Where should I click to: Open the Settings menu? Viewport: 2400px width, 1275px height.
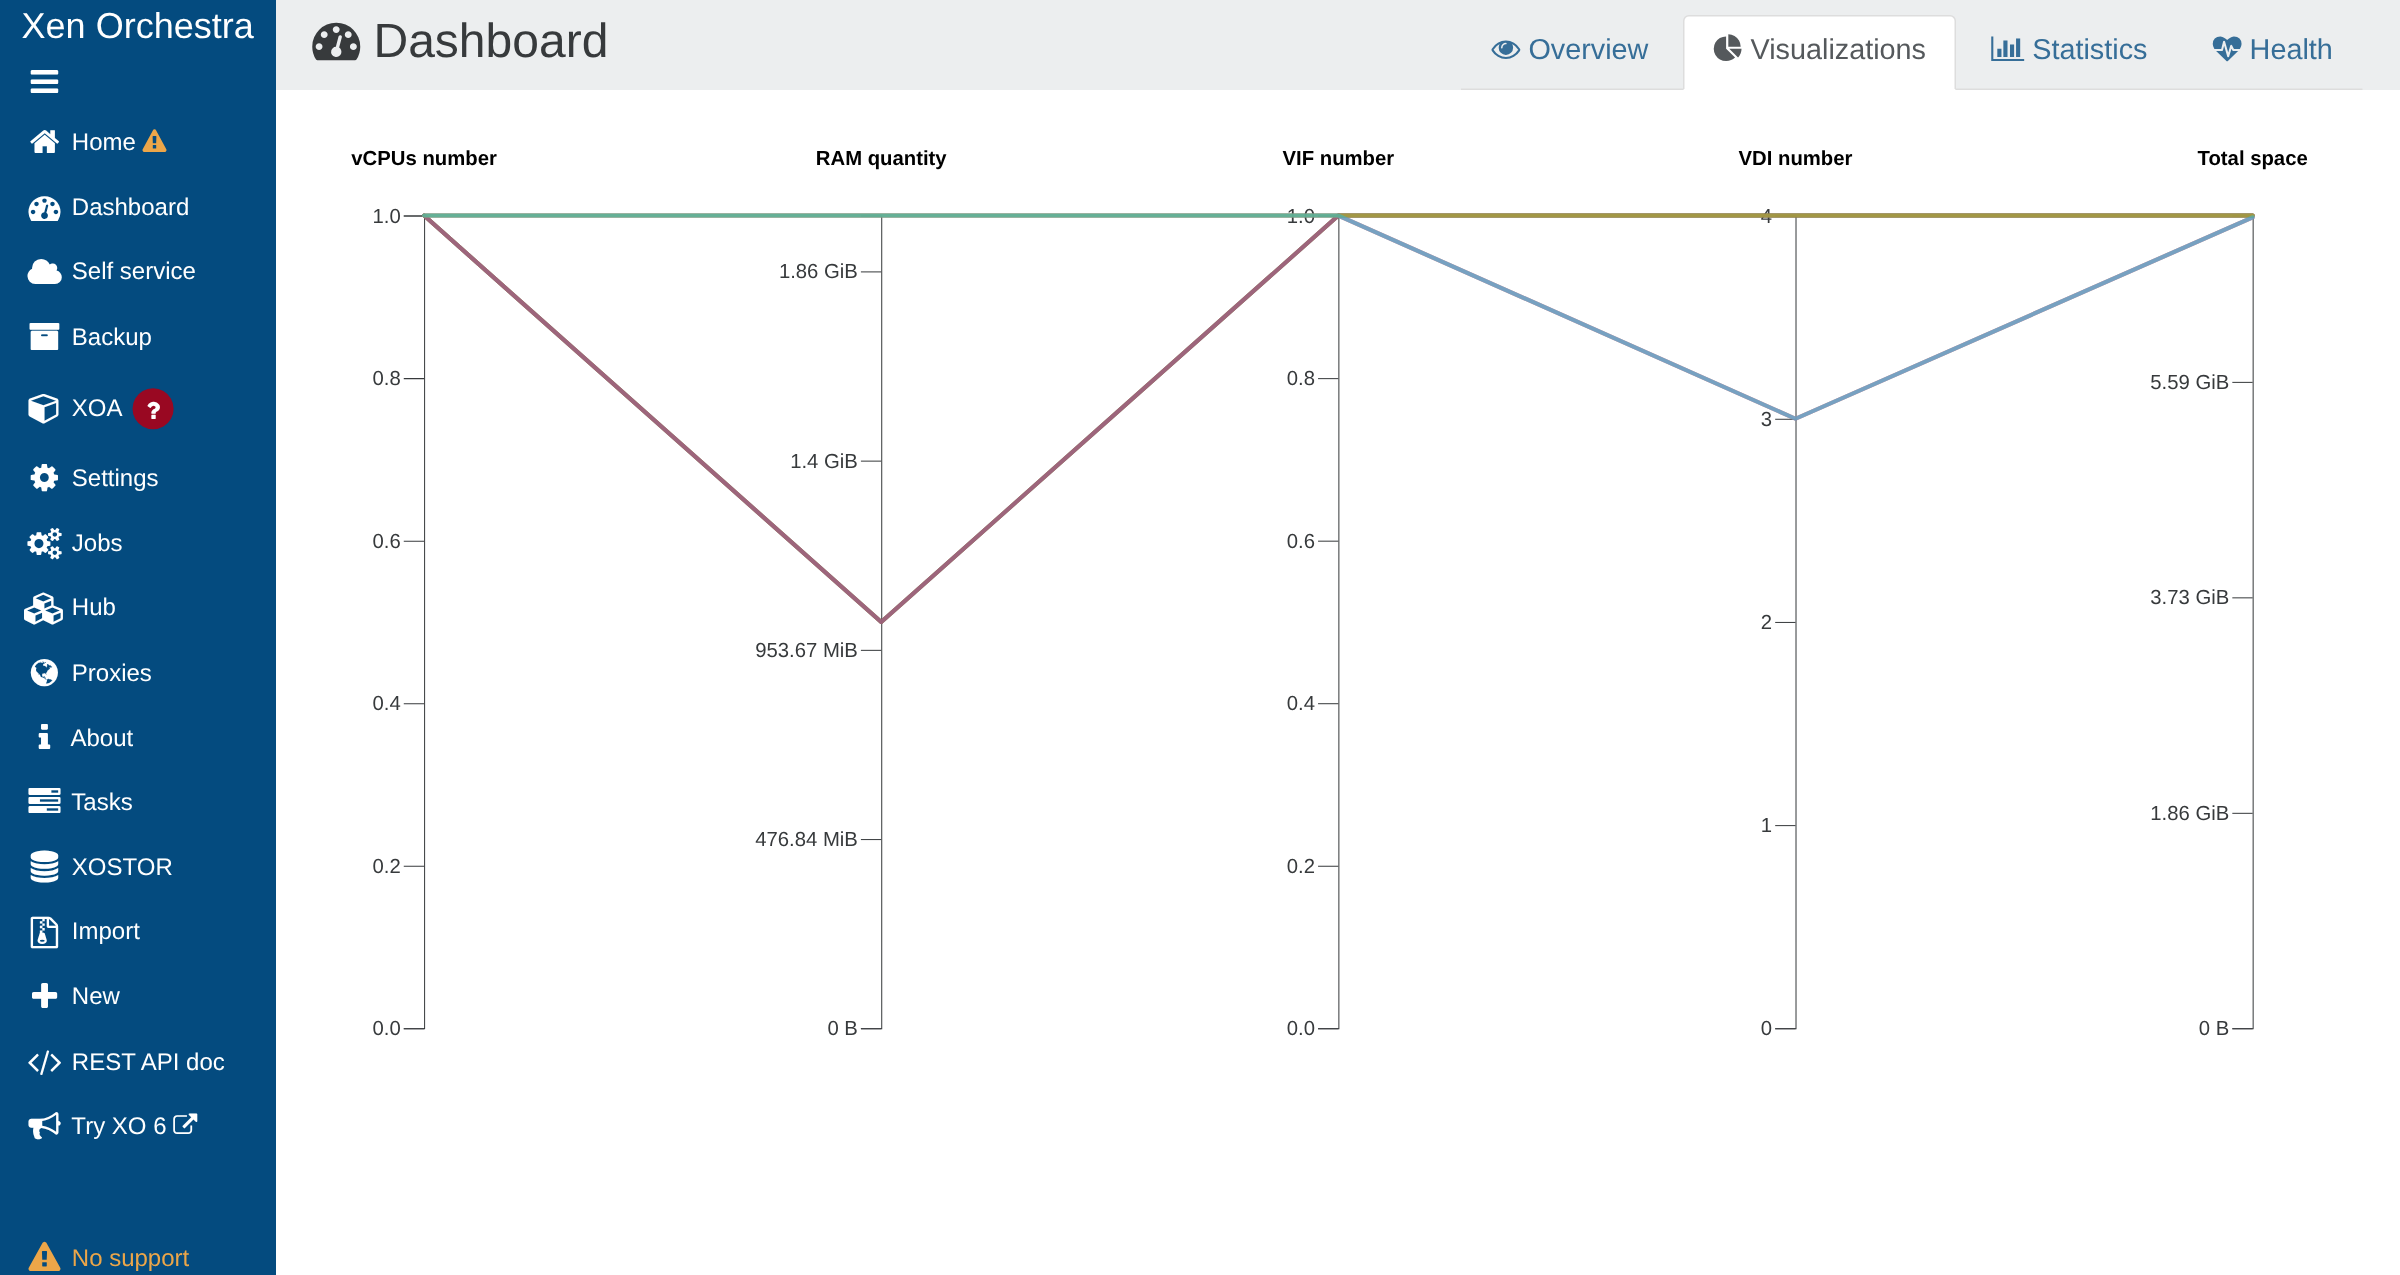pyautogui.click(x=114, y=478)
